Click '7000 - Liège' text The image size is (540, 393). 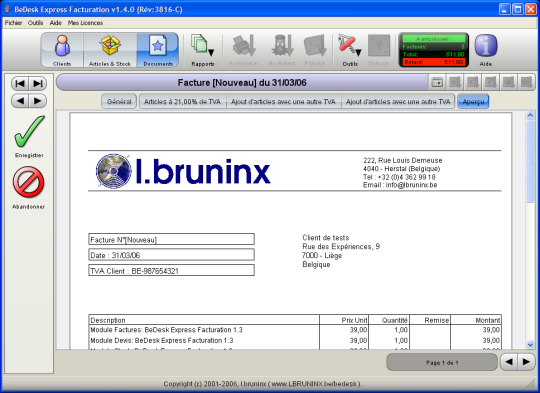pyautogui.click(x=322, y=256)
